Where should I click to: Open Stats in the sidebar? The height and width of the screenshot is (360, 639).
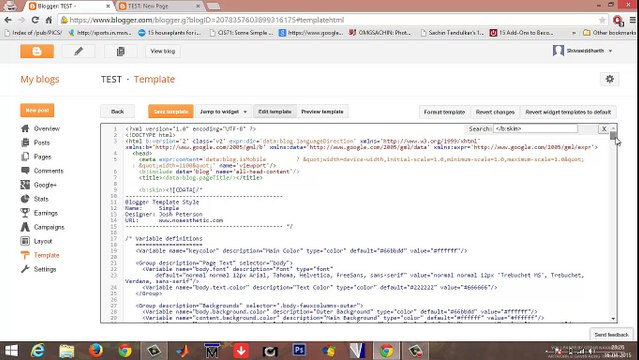41,199
